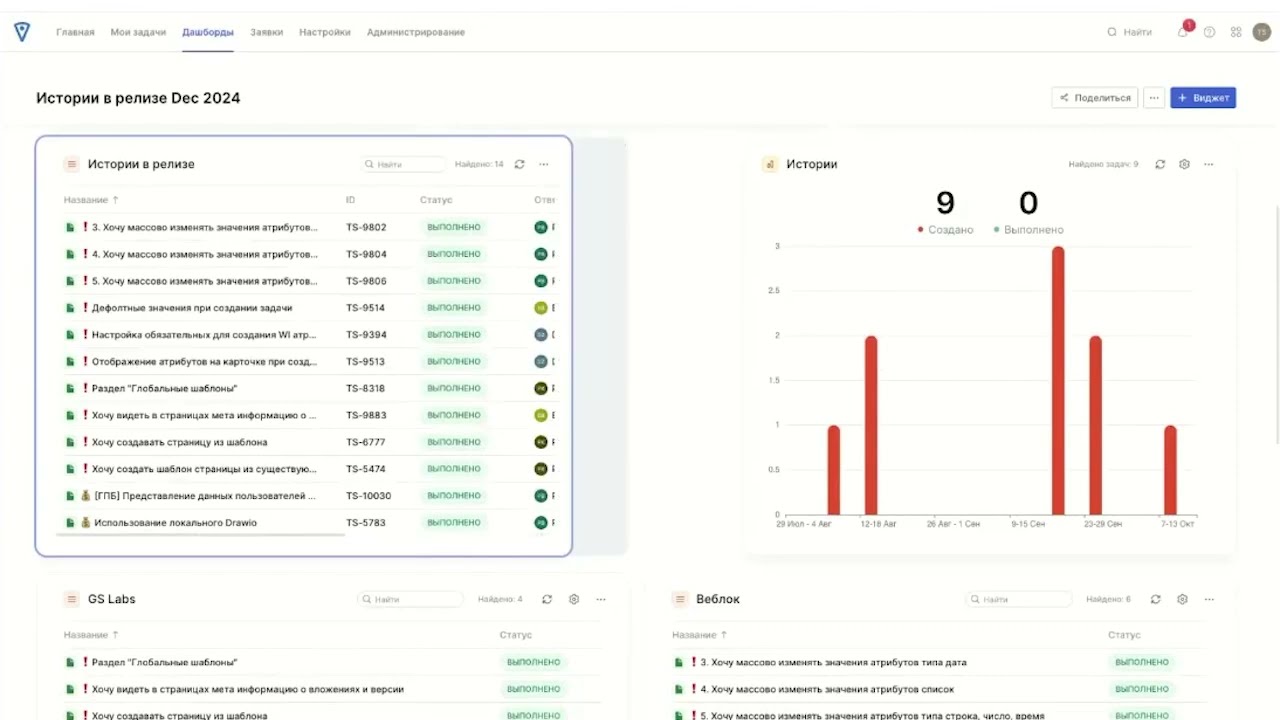The height and width of the screenshot is (720, 1280).
Task: Click the TS-9394 ID cell
Action: click(366, 335)
